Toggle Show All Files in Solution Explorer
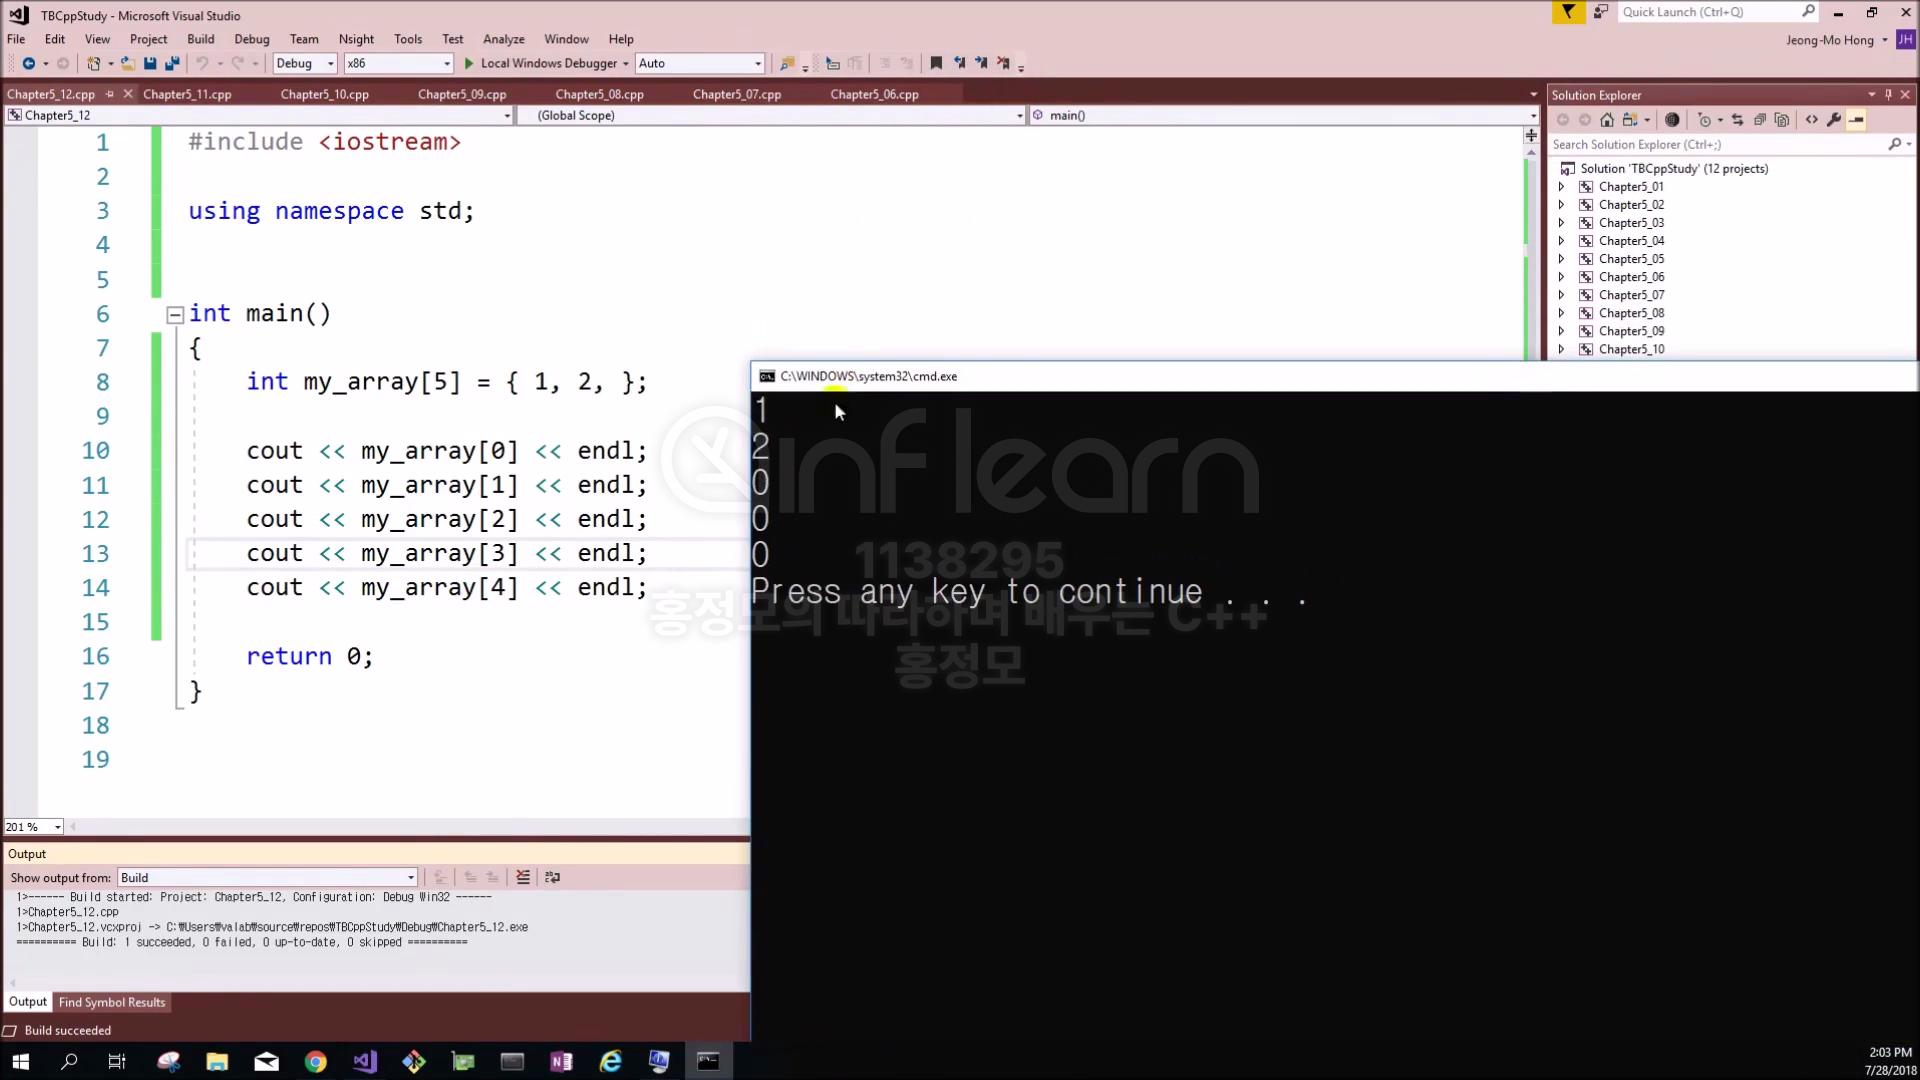 1782,120
